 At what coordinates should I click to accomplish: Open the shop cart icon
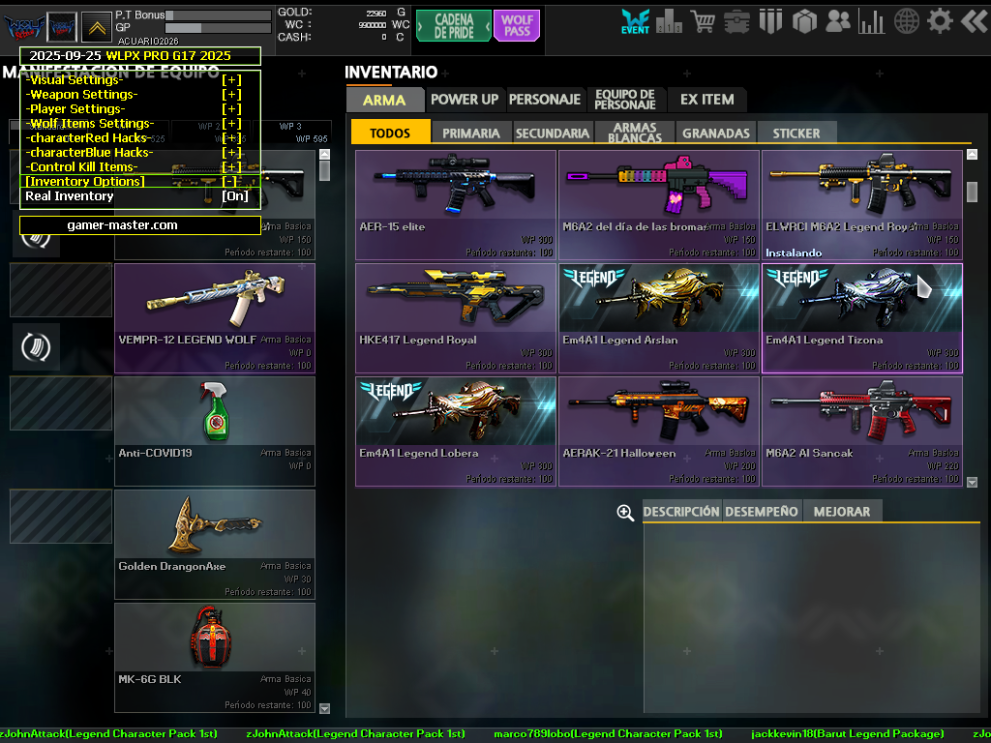point(703,22)
